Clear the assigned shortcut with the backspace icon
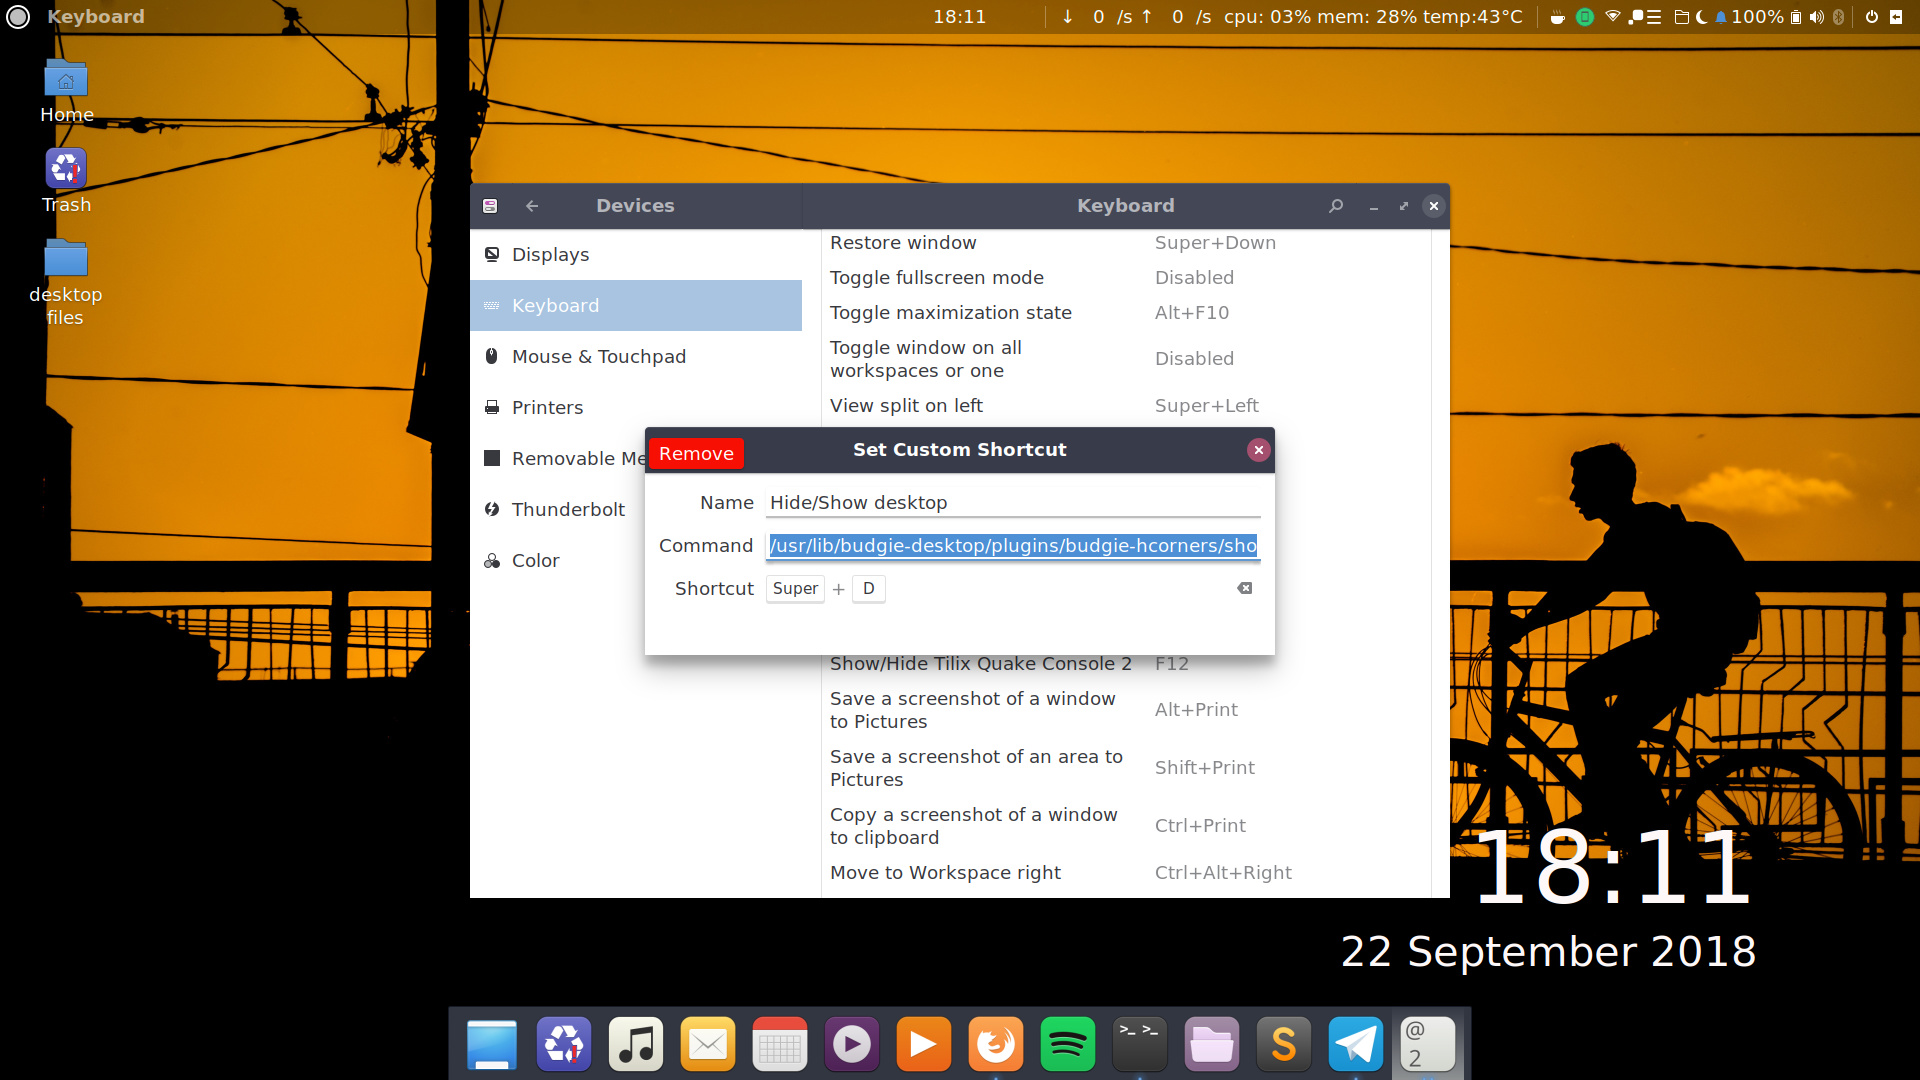This screenshot has width=1920, height=1080. [1244, 589]
